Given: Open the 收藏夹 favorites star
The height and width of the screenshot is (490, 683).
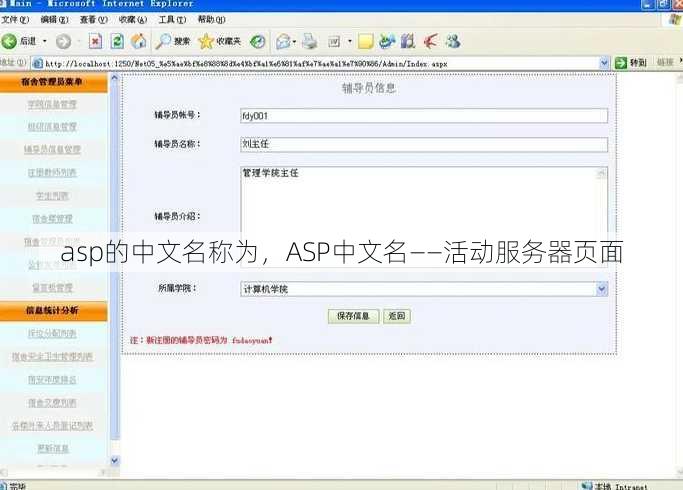Looking at the screenshot, I should (219, 41).
